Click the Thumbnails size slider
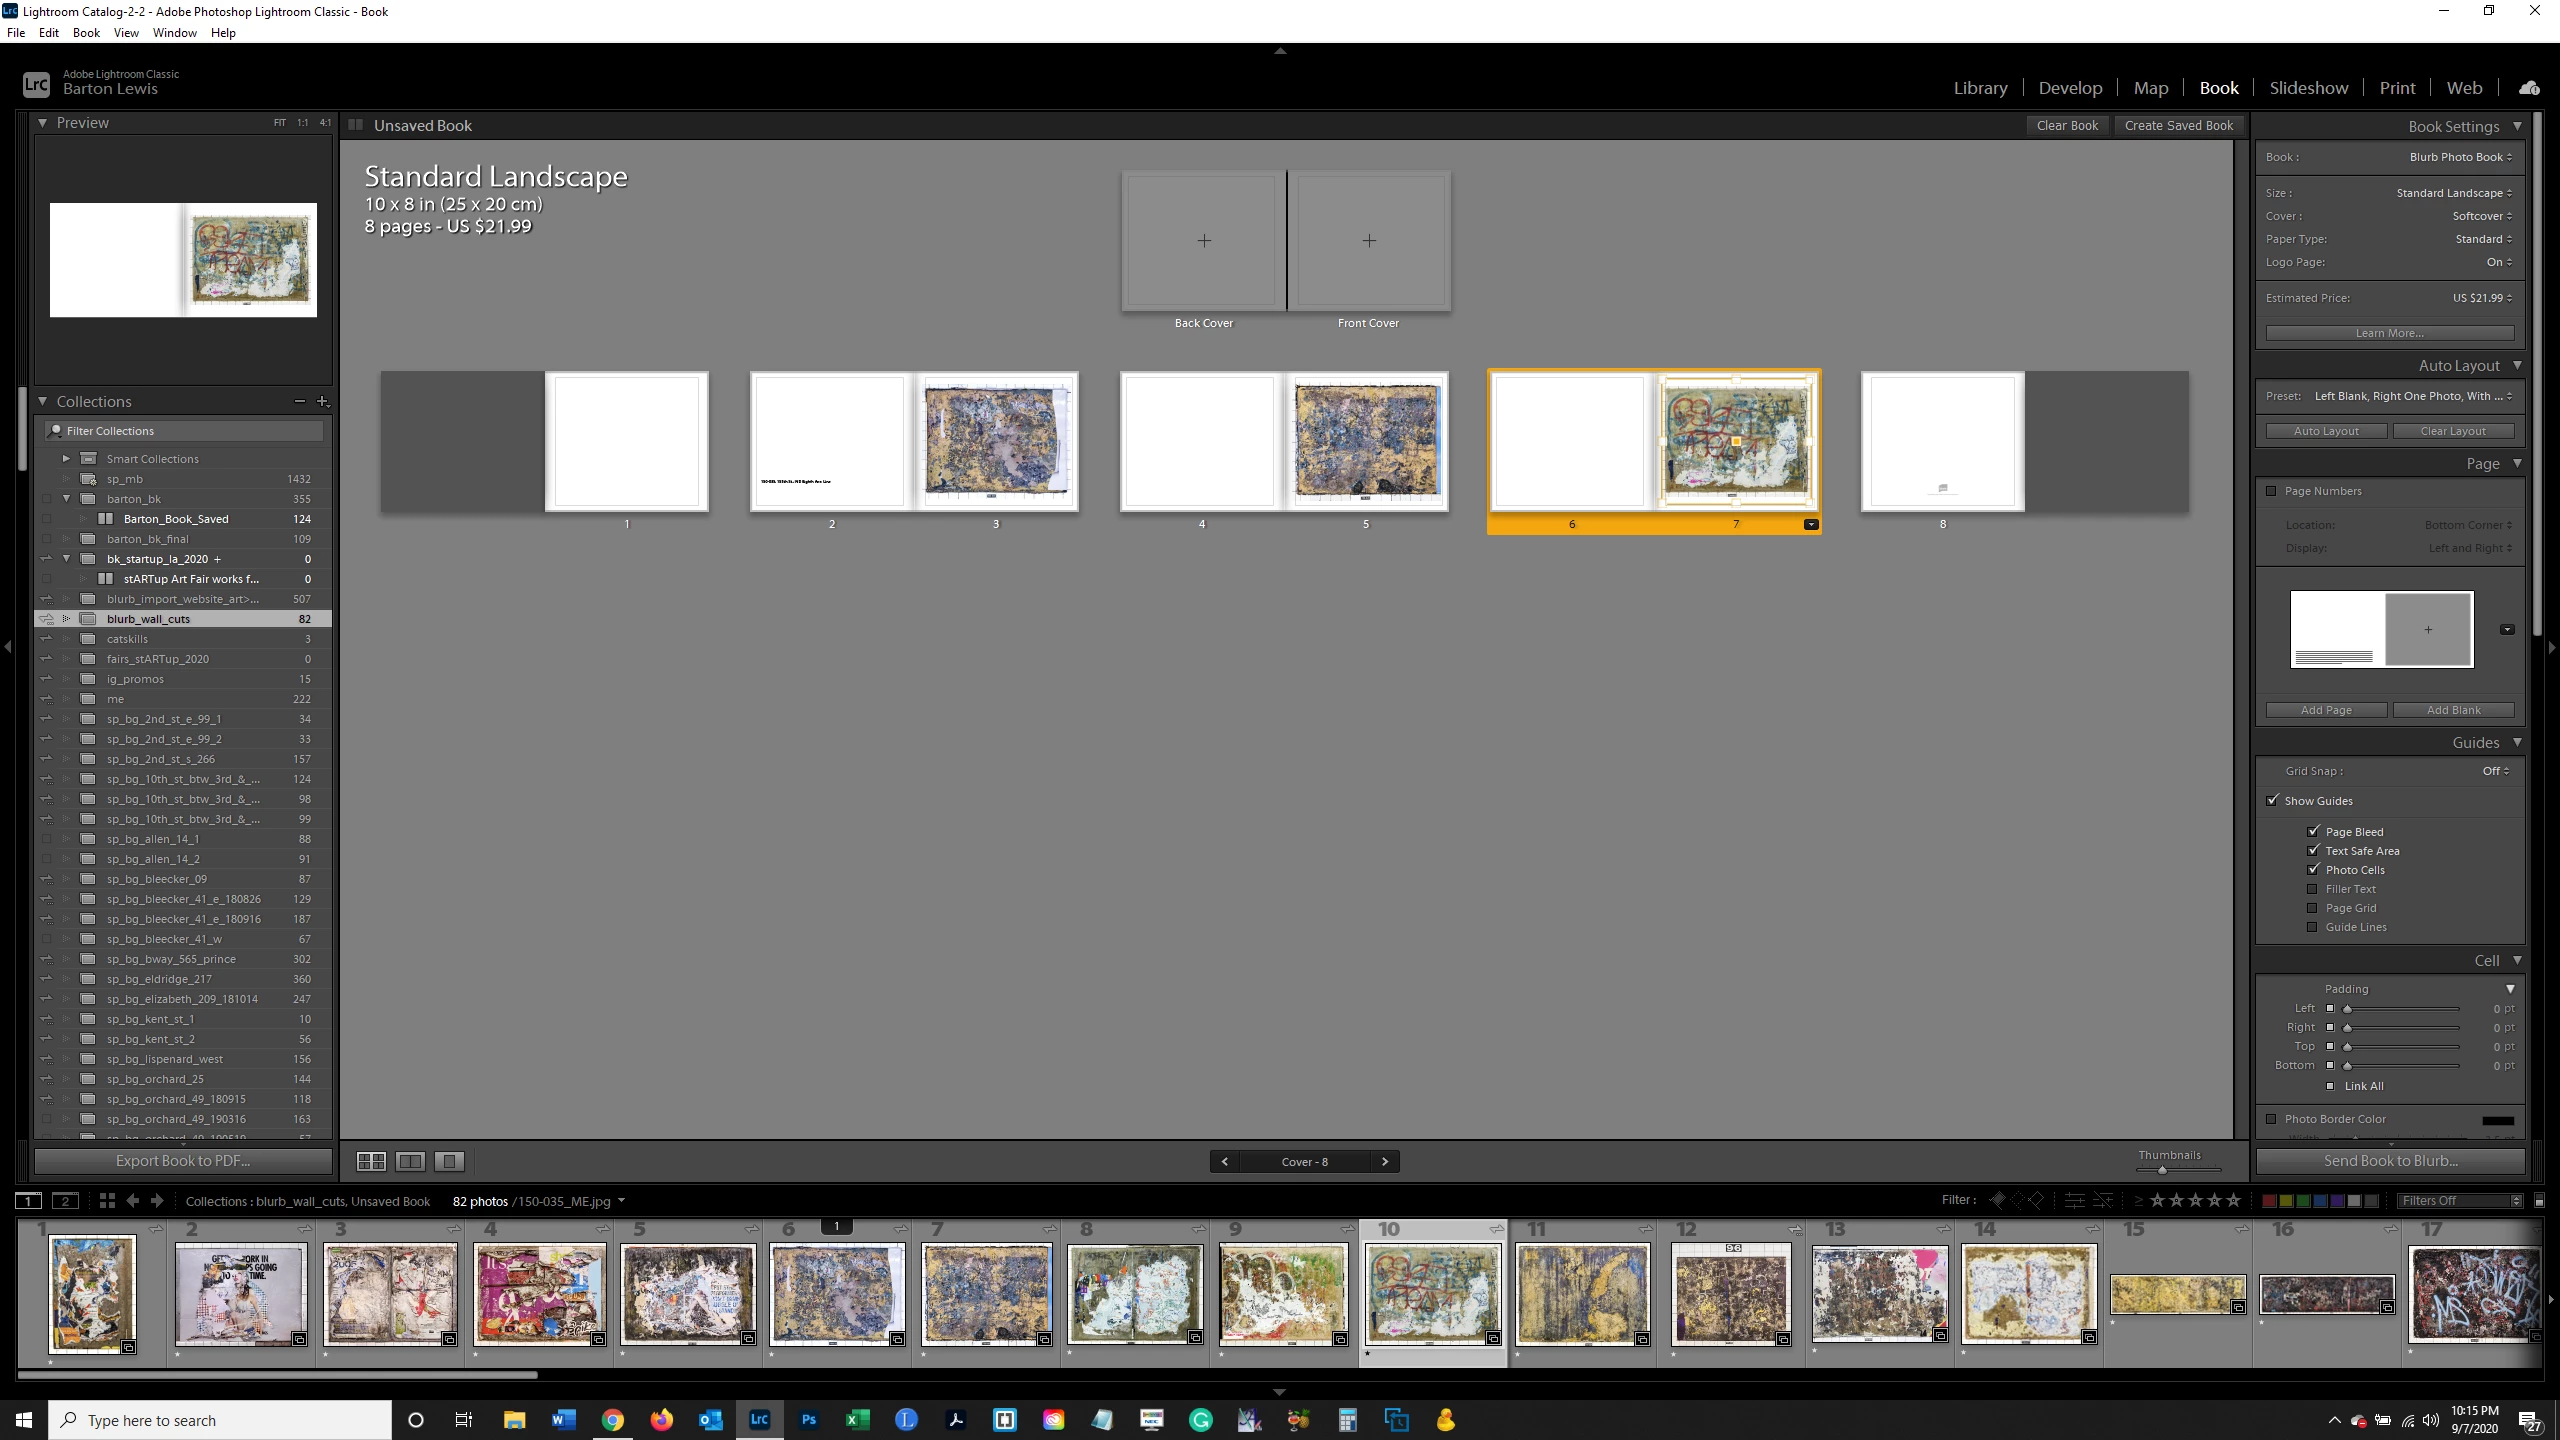This screenshot has width=2560, height=1440. [2162, 1169]
